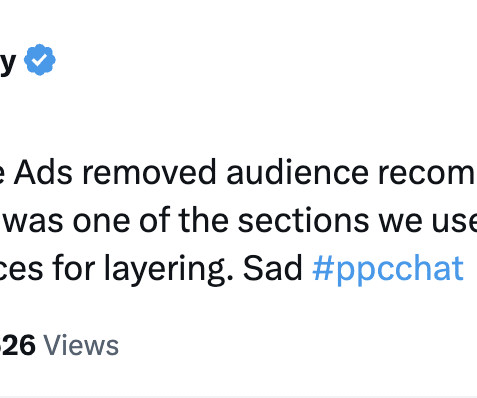Click the word "the" in the second line

pyautogui.click(x=203, y=220)
